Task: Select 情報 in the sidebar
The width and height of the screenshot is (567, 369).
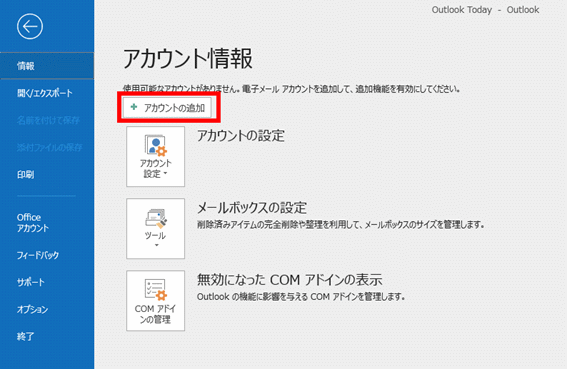Action: click(47, 66)
